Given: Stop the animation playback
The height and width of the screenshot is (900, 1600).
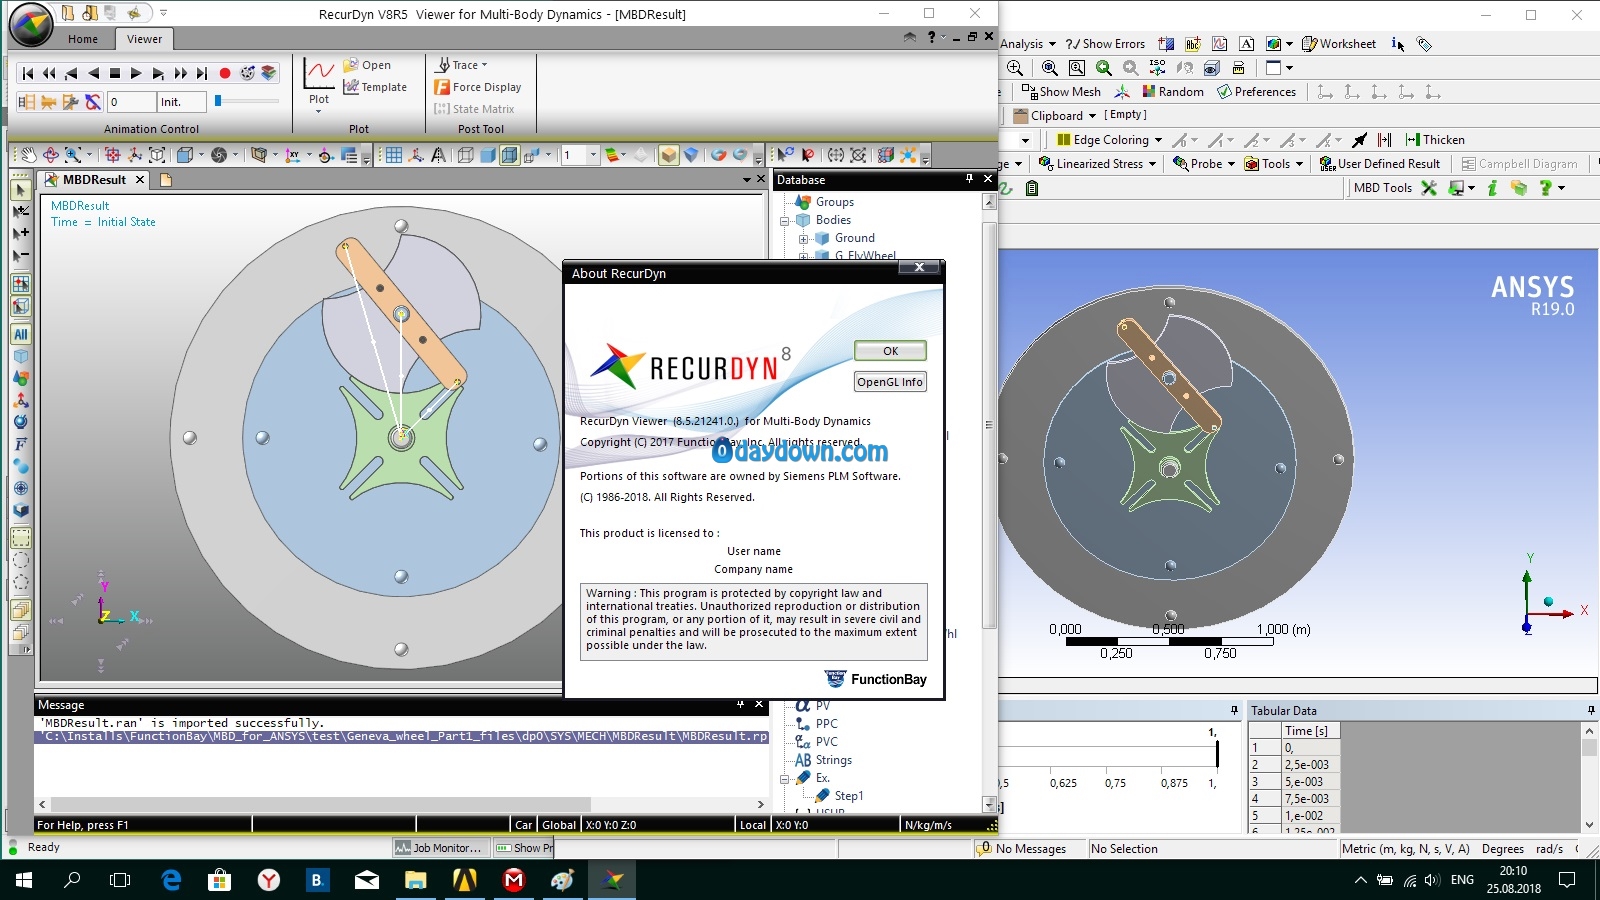Looking at the screenshot, I should [114, 73].
